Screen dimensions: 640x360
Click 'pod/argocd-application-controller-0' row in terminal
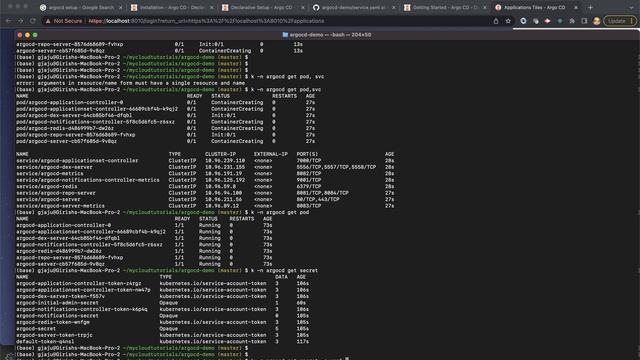pos(165,102)
